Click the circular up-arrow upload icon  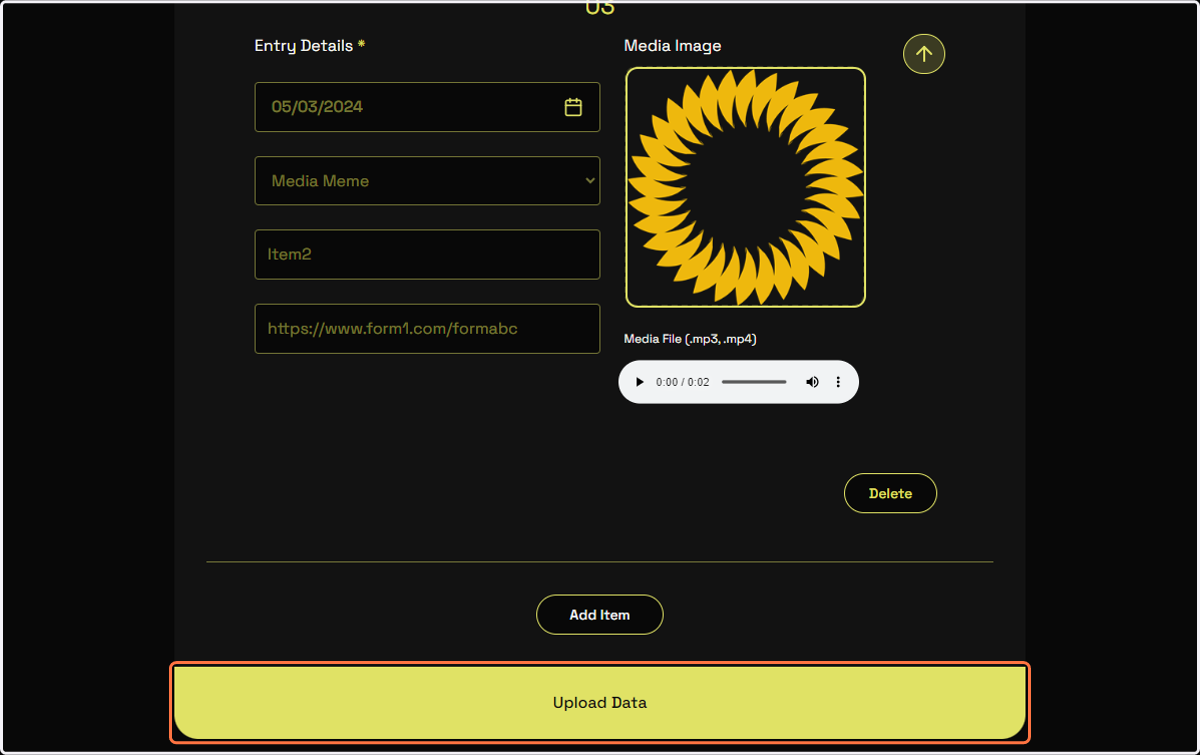point(924,54)
